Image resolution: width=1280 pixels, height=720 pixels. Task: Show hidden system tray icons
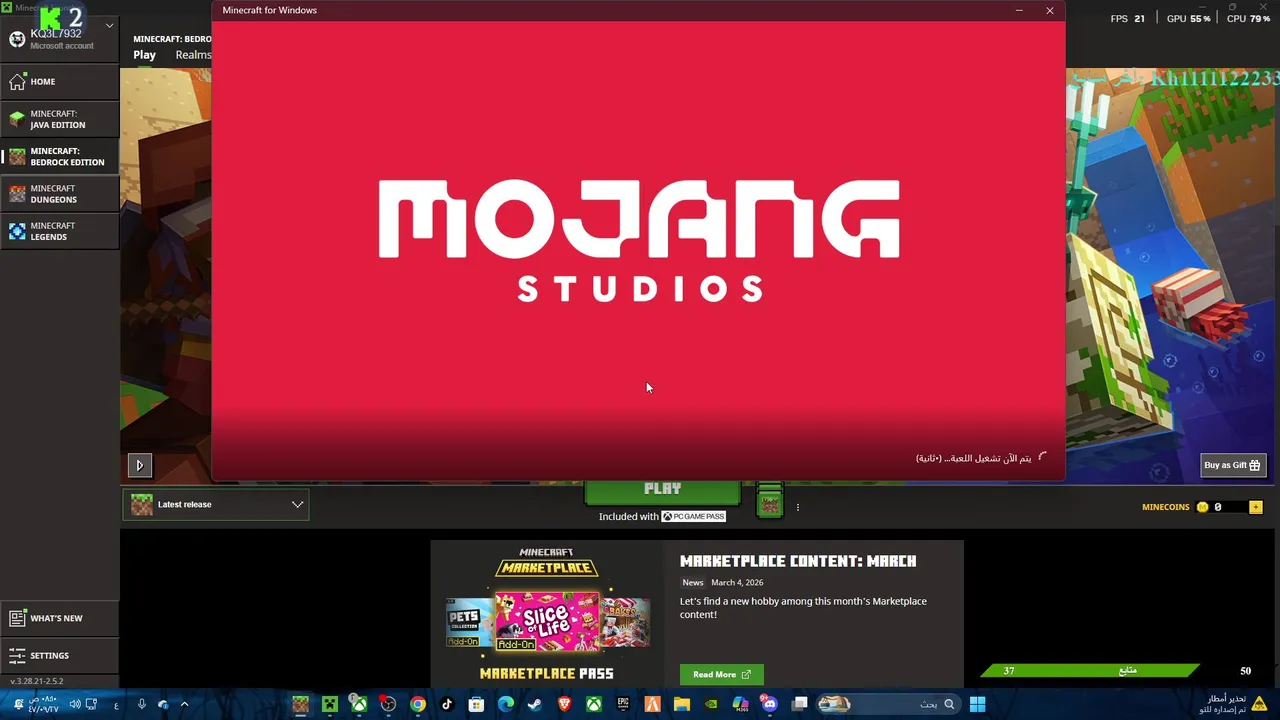tap(184, 704)
